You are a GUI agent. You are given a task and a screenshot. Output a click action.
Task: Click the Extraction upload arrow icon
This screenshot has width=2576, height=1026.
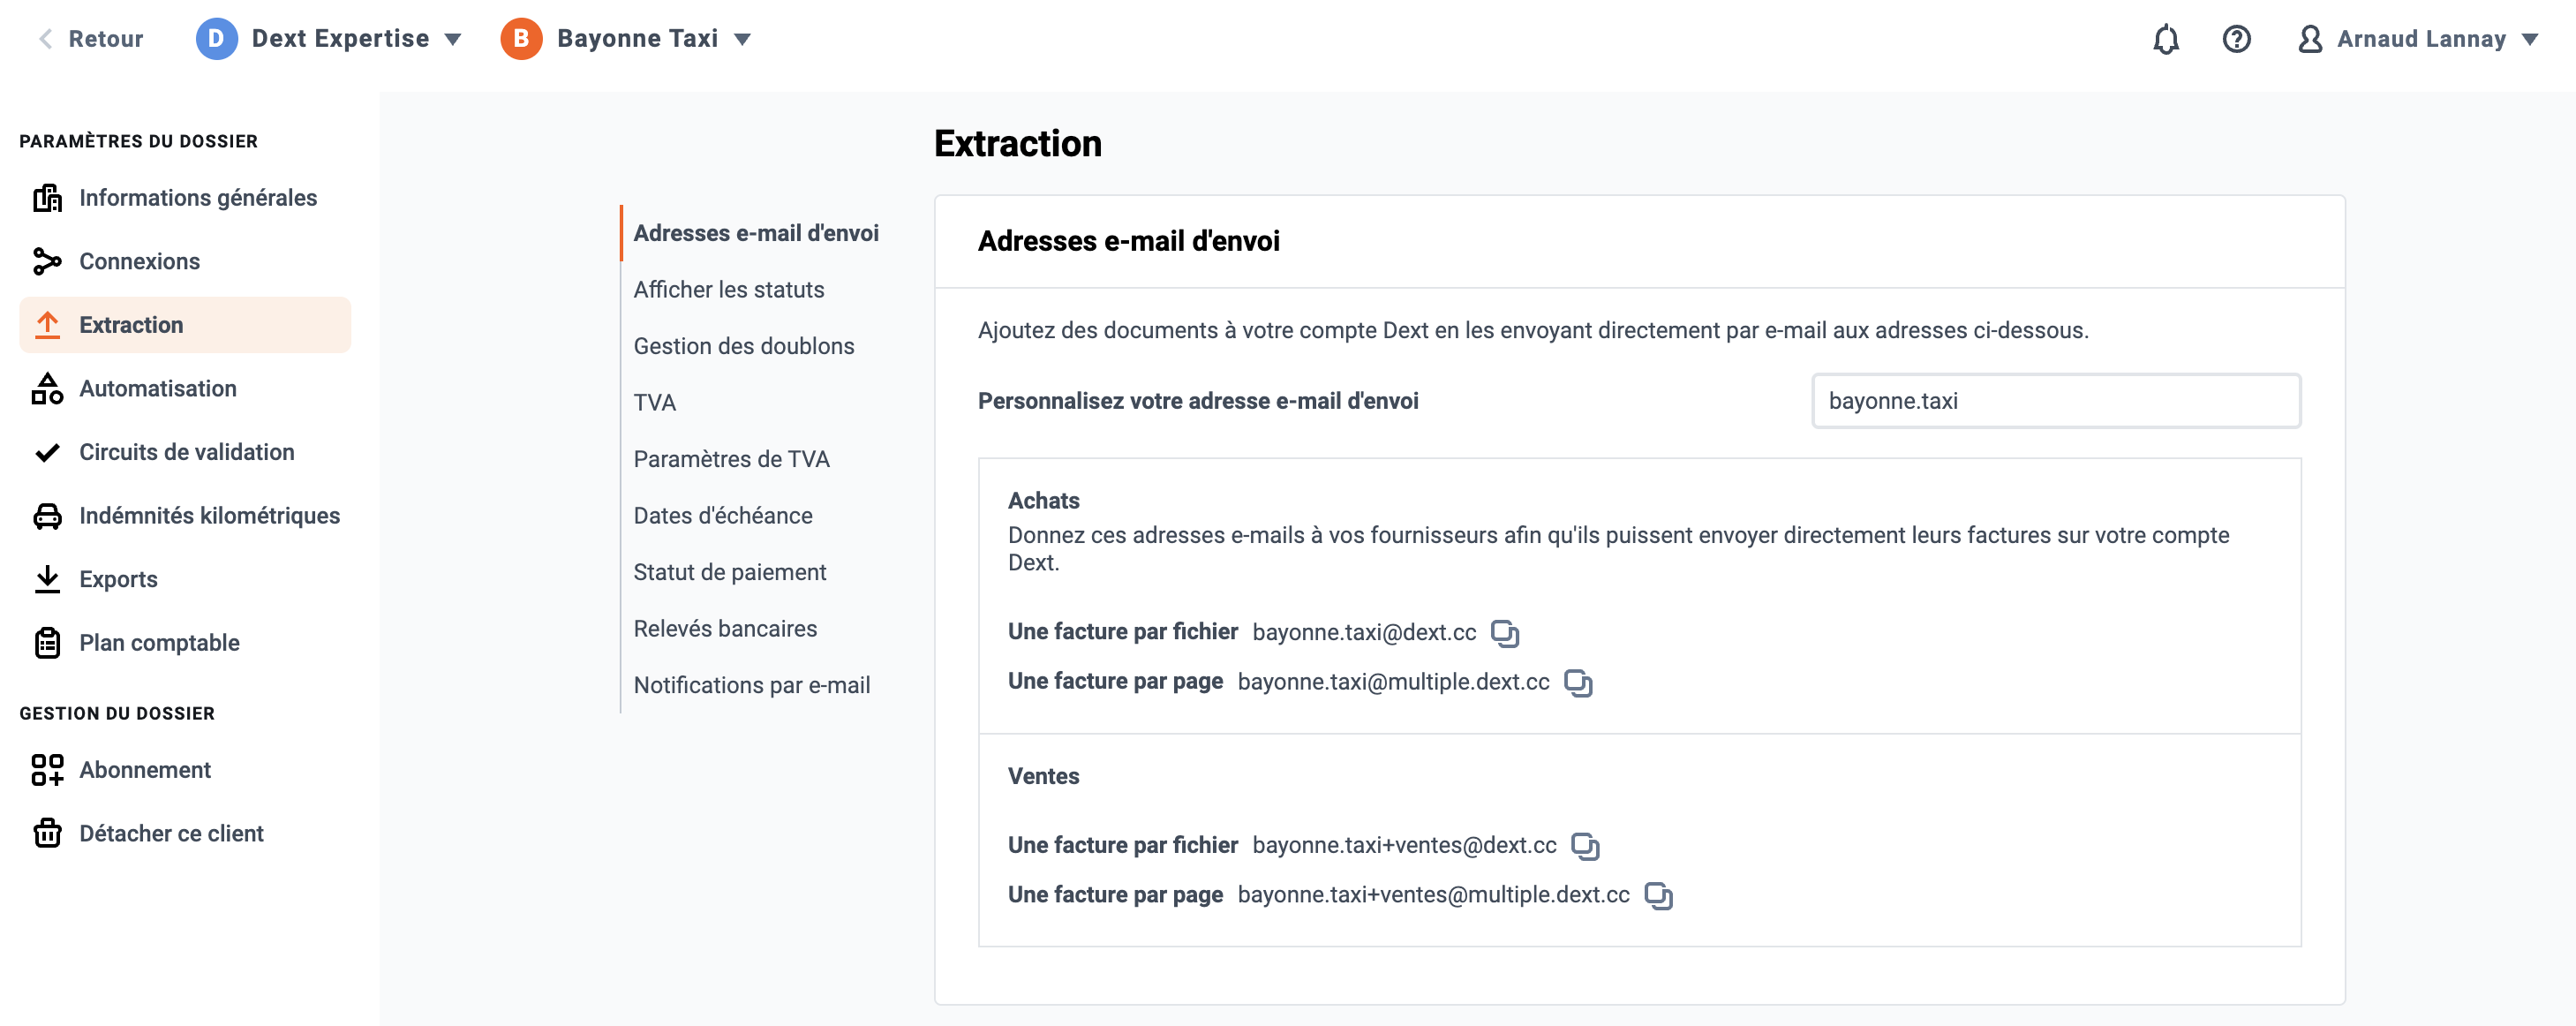(x=47, y=325)
